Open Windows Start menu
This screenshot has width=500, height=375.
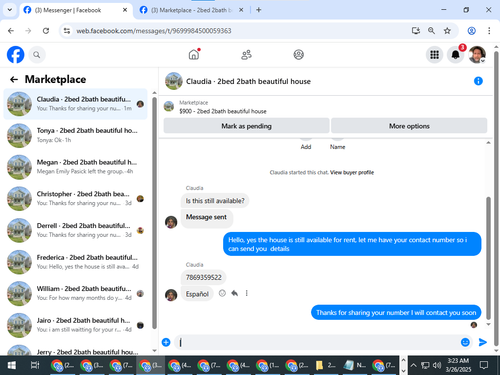pos(11,366)
